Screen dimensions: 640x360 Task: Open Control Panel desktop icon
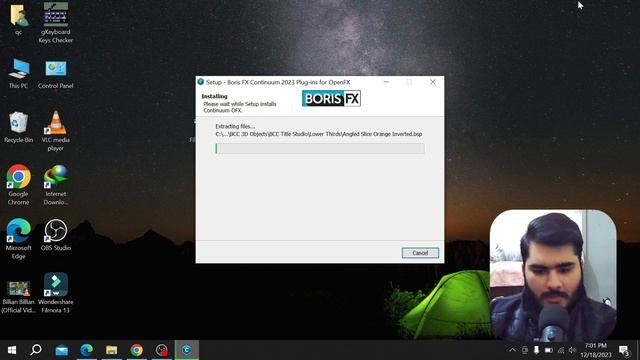pyautogui.click(x=56, y=74)
